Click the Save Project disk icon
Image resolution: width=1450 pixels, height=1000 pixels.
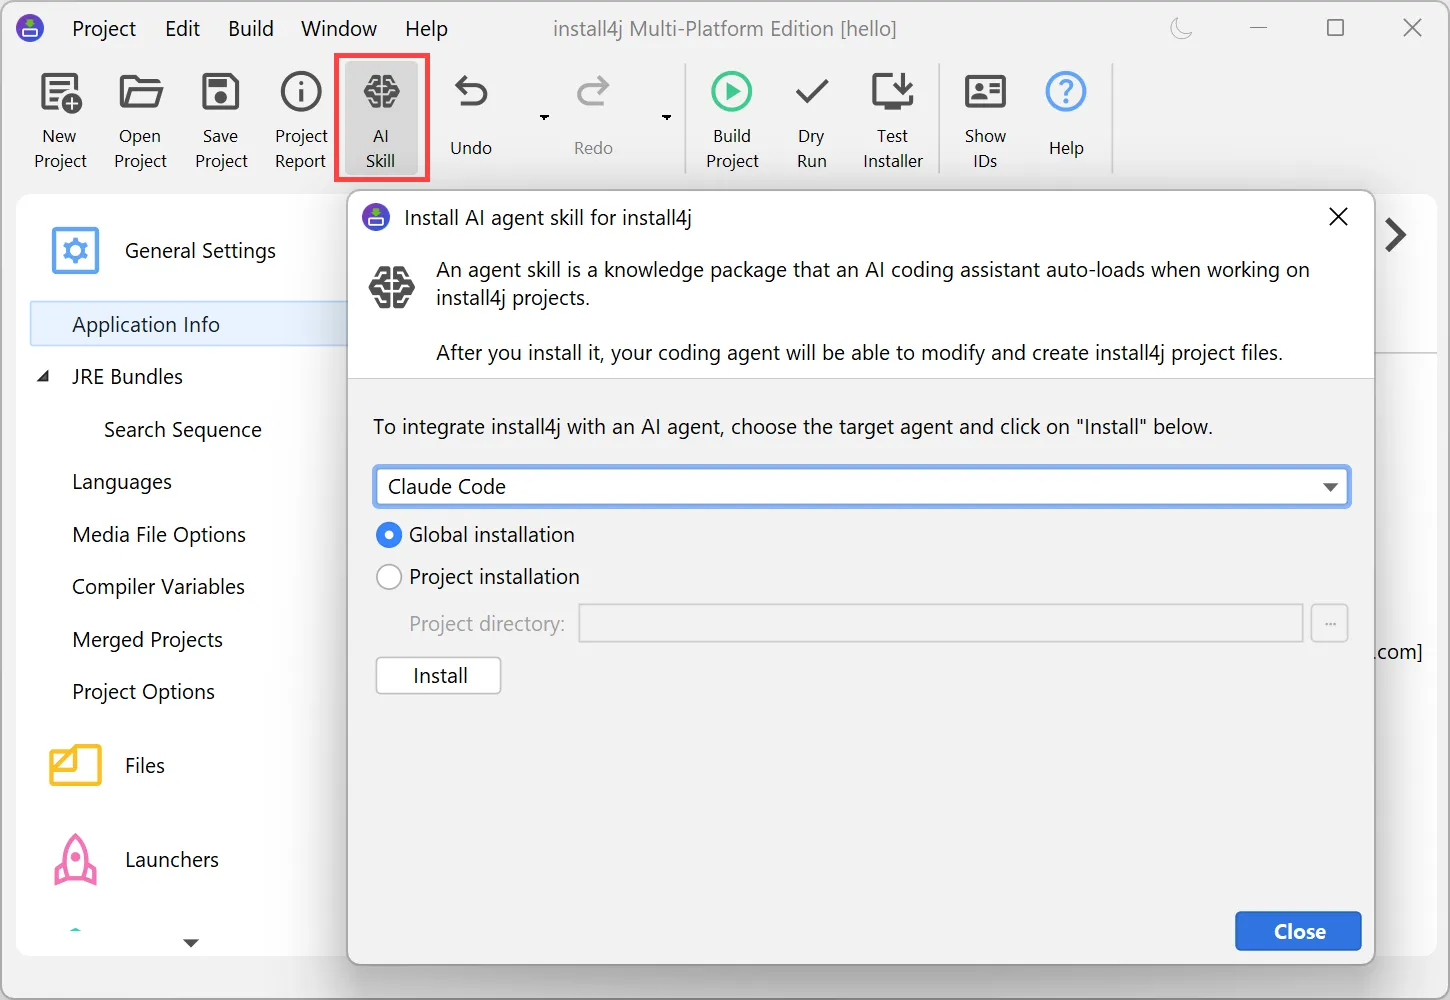[221, 92]
